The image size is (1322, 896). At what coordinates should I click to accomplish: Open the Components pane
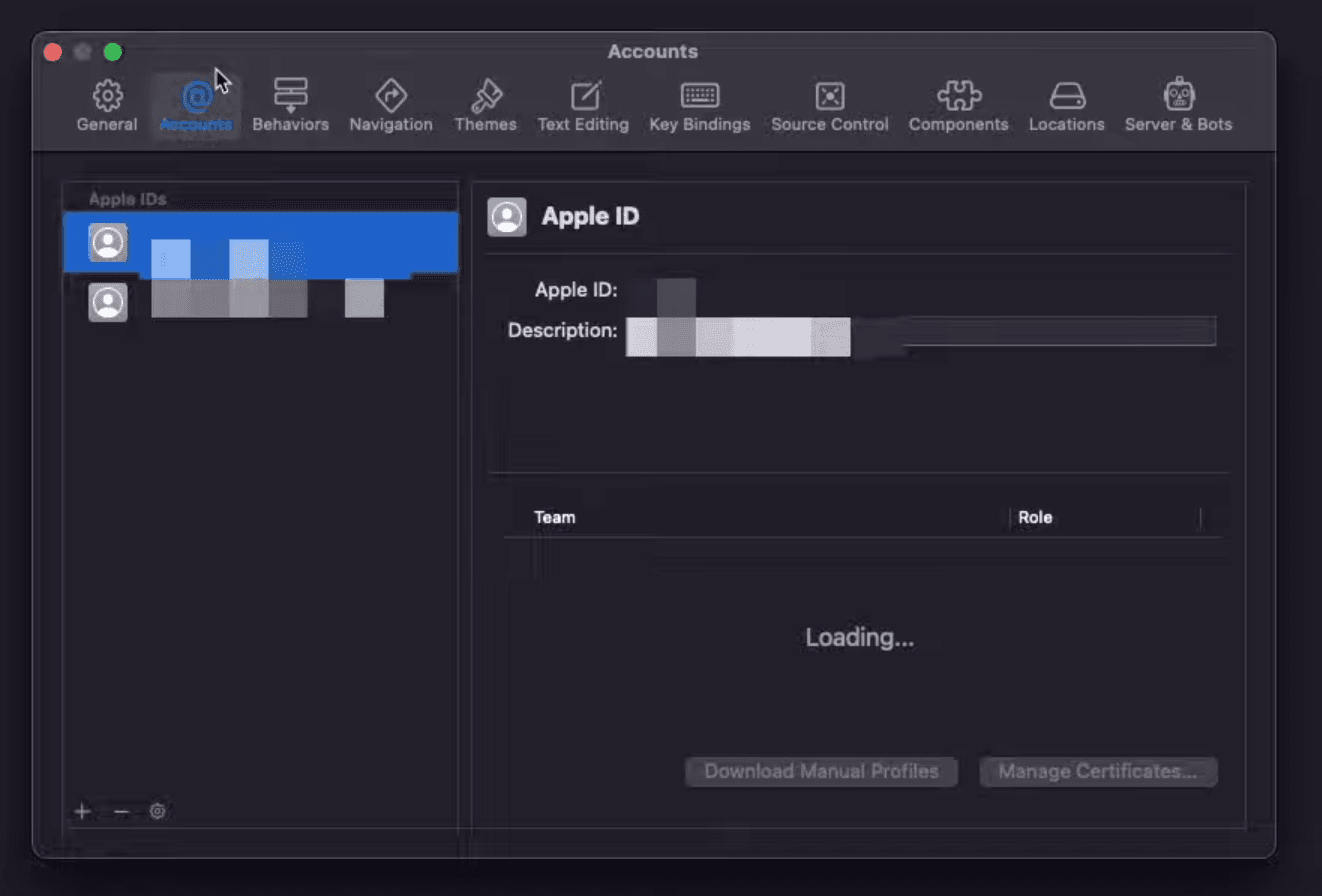pyautogui.click(x=958, y=104)
